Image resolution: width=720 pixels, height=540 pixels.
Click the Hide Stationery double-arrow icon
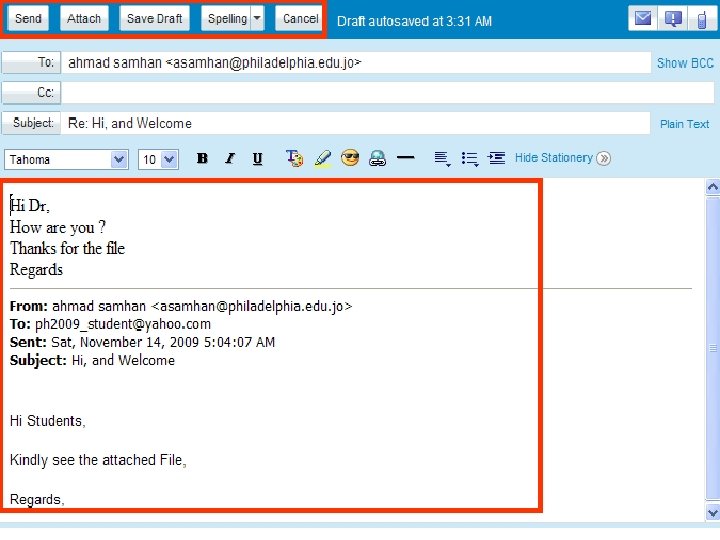click(x=603, y=159)
